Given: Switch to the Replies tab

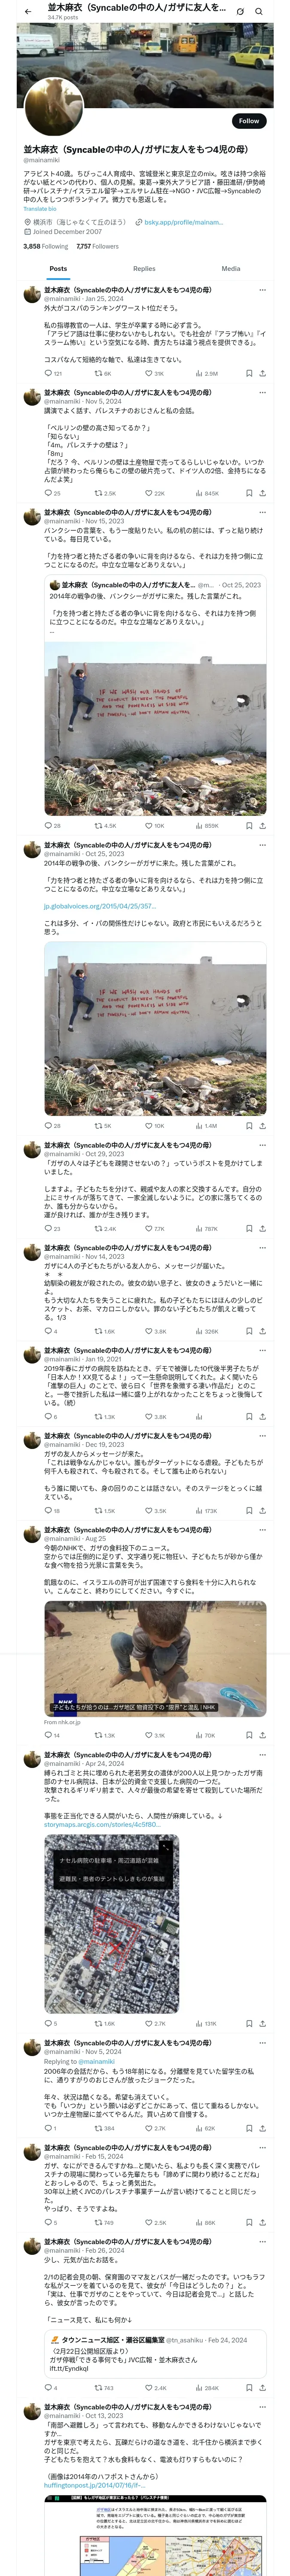Looking at the screenshot, I should coord(144,268).
